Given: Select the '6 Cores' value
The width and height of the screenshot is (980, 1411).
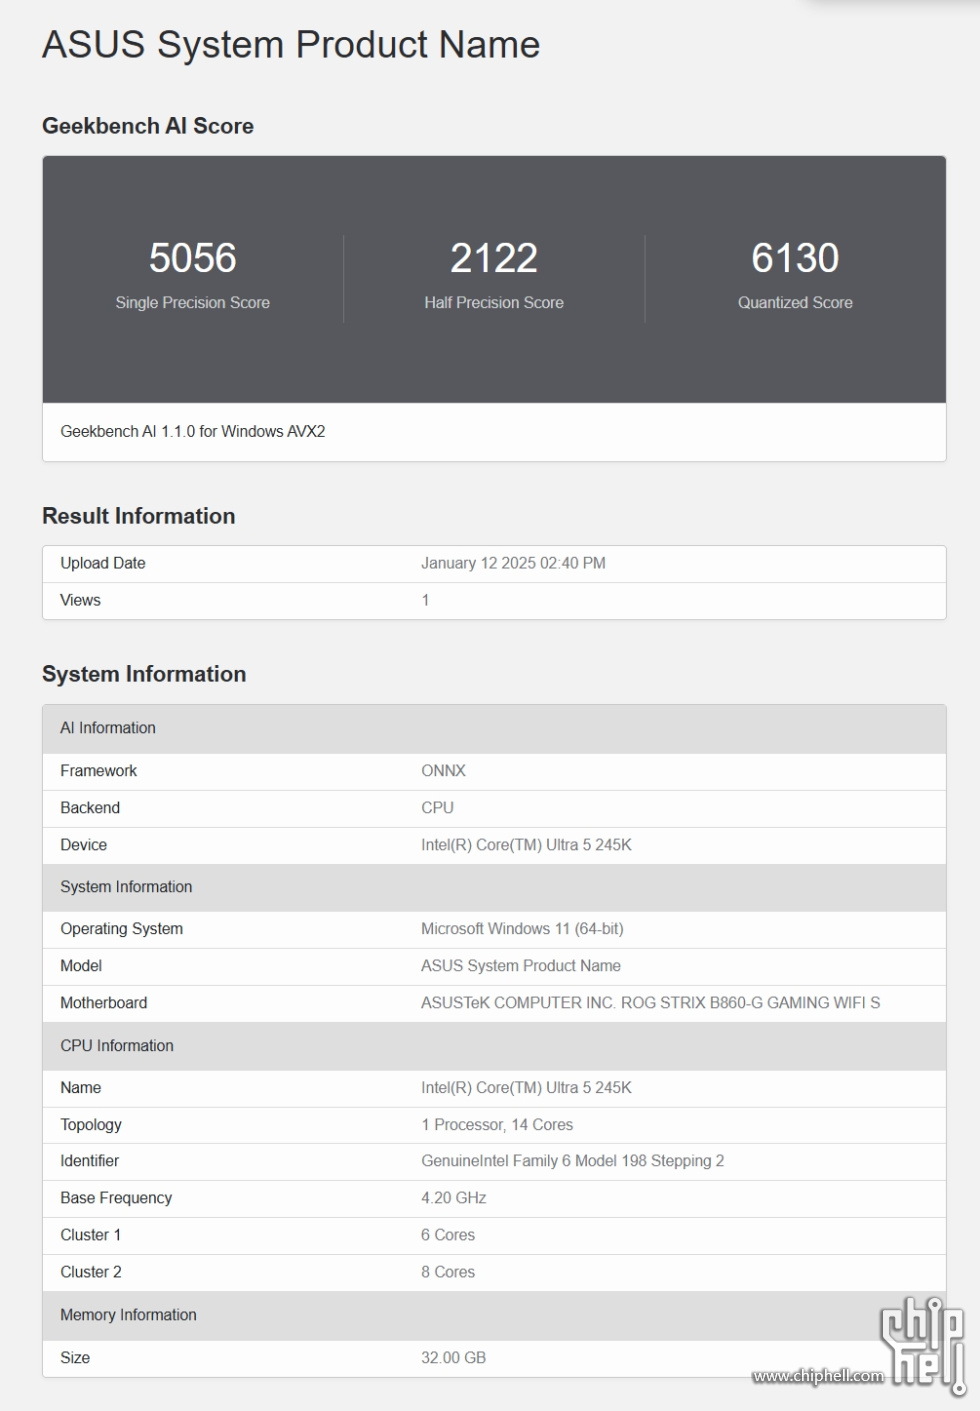Looking at the screenshot, I should [448, 1235].
